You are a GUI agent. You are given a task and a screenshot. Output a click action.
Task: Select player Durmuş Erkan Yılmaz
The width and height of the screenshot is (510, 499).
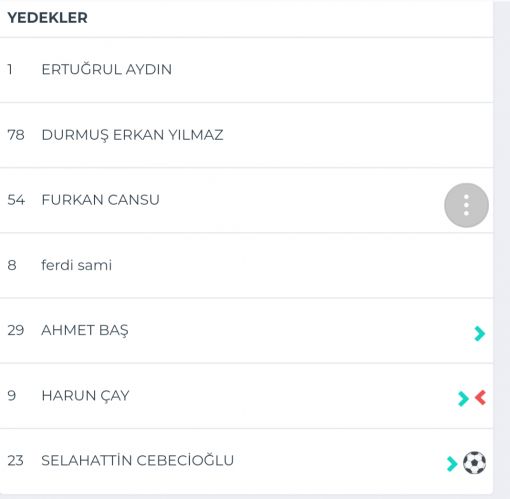[132, 135]
